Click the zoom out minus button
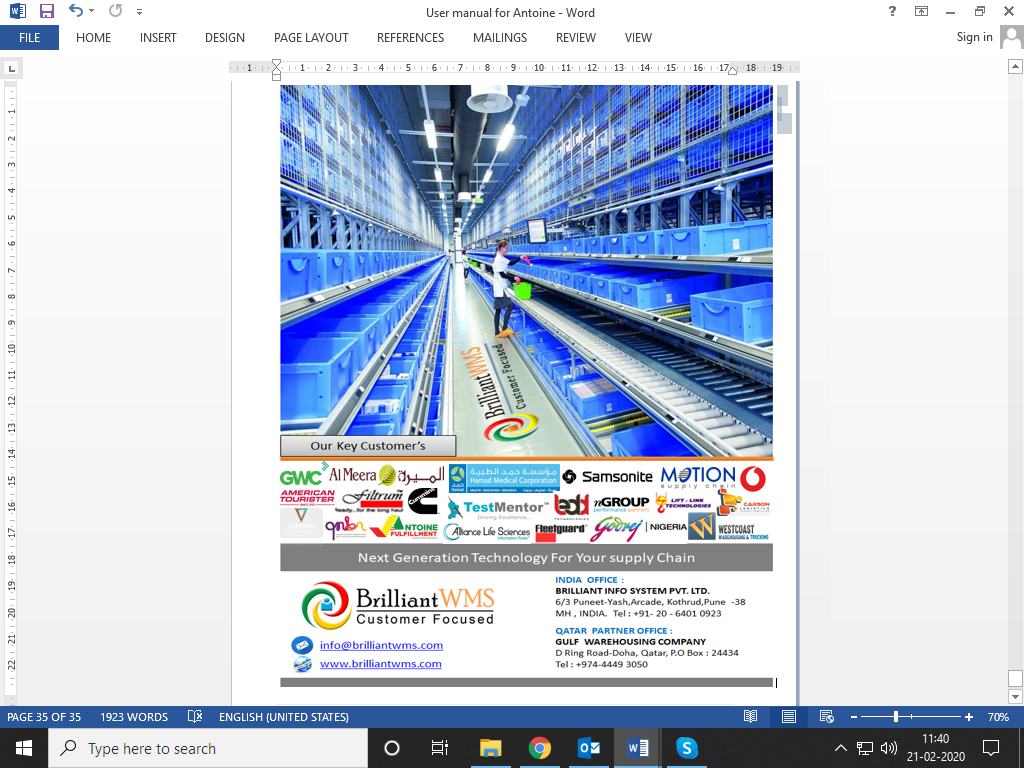Screen dimensions: 1024x768 tap(853, 717)
